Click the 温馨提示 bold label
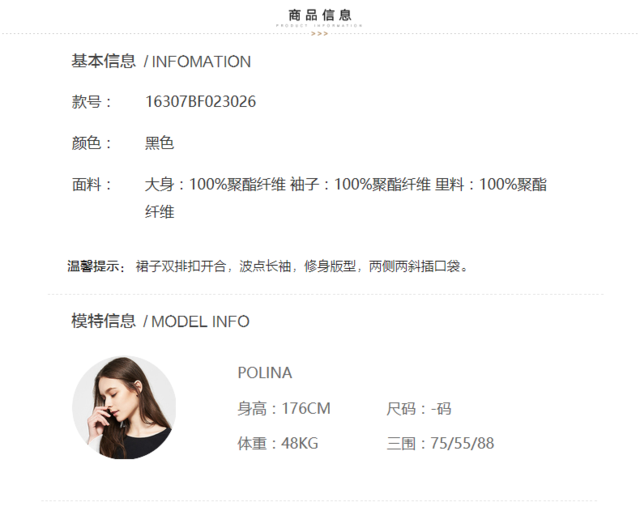 [x=96, y=266]
